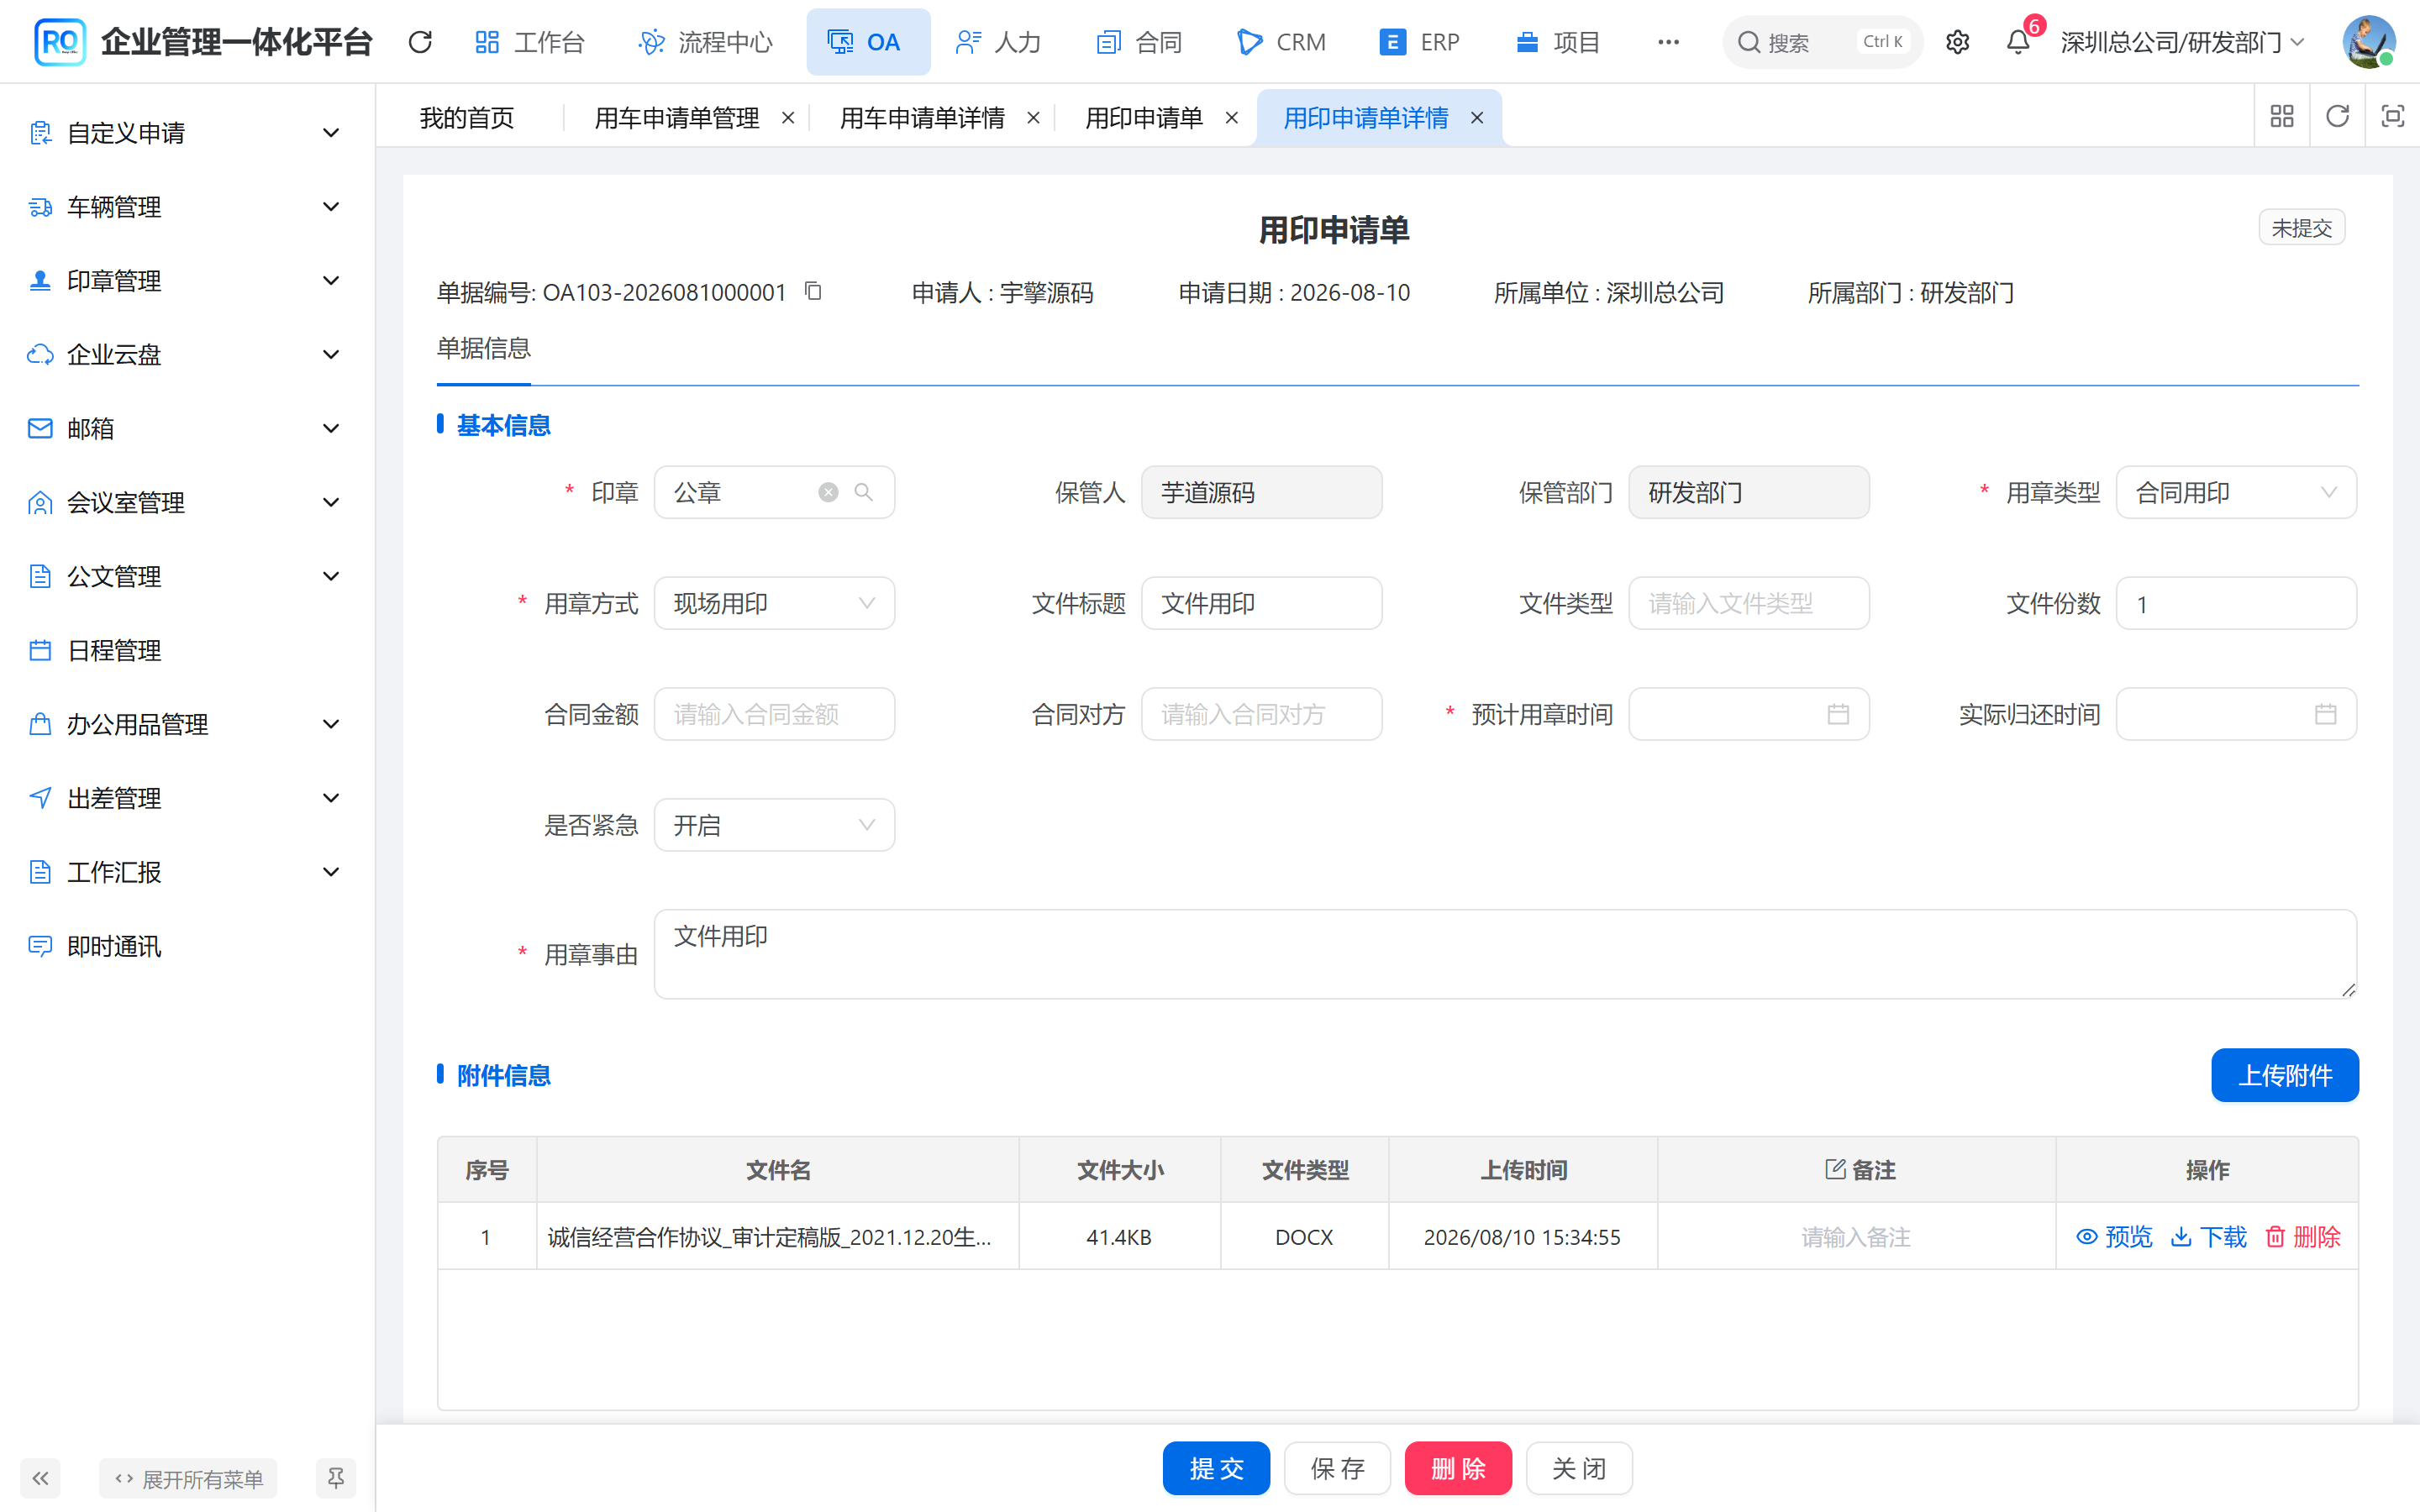Expand the 办公用品管理 menu

(187, 725)
